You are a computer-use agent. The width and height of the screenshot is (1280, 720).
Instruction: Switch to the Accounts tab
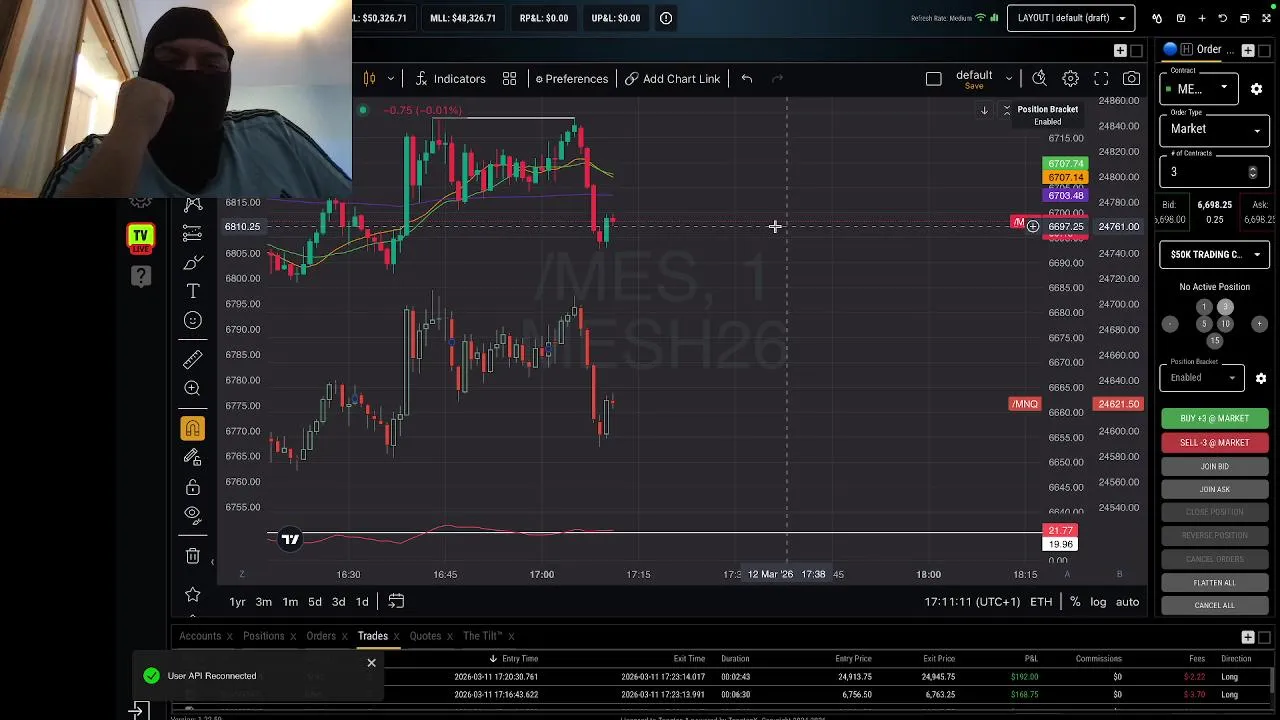200,636
